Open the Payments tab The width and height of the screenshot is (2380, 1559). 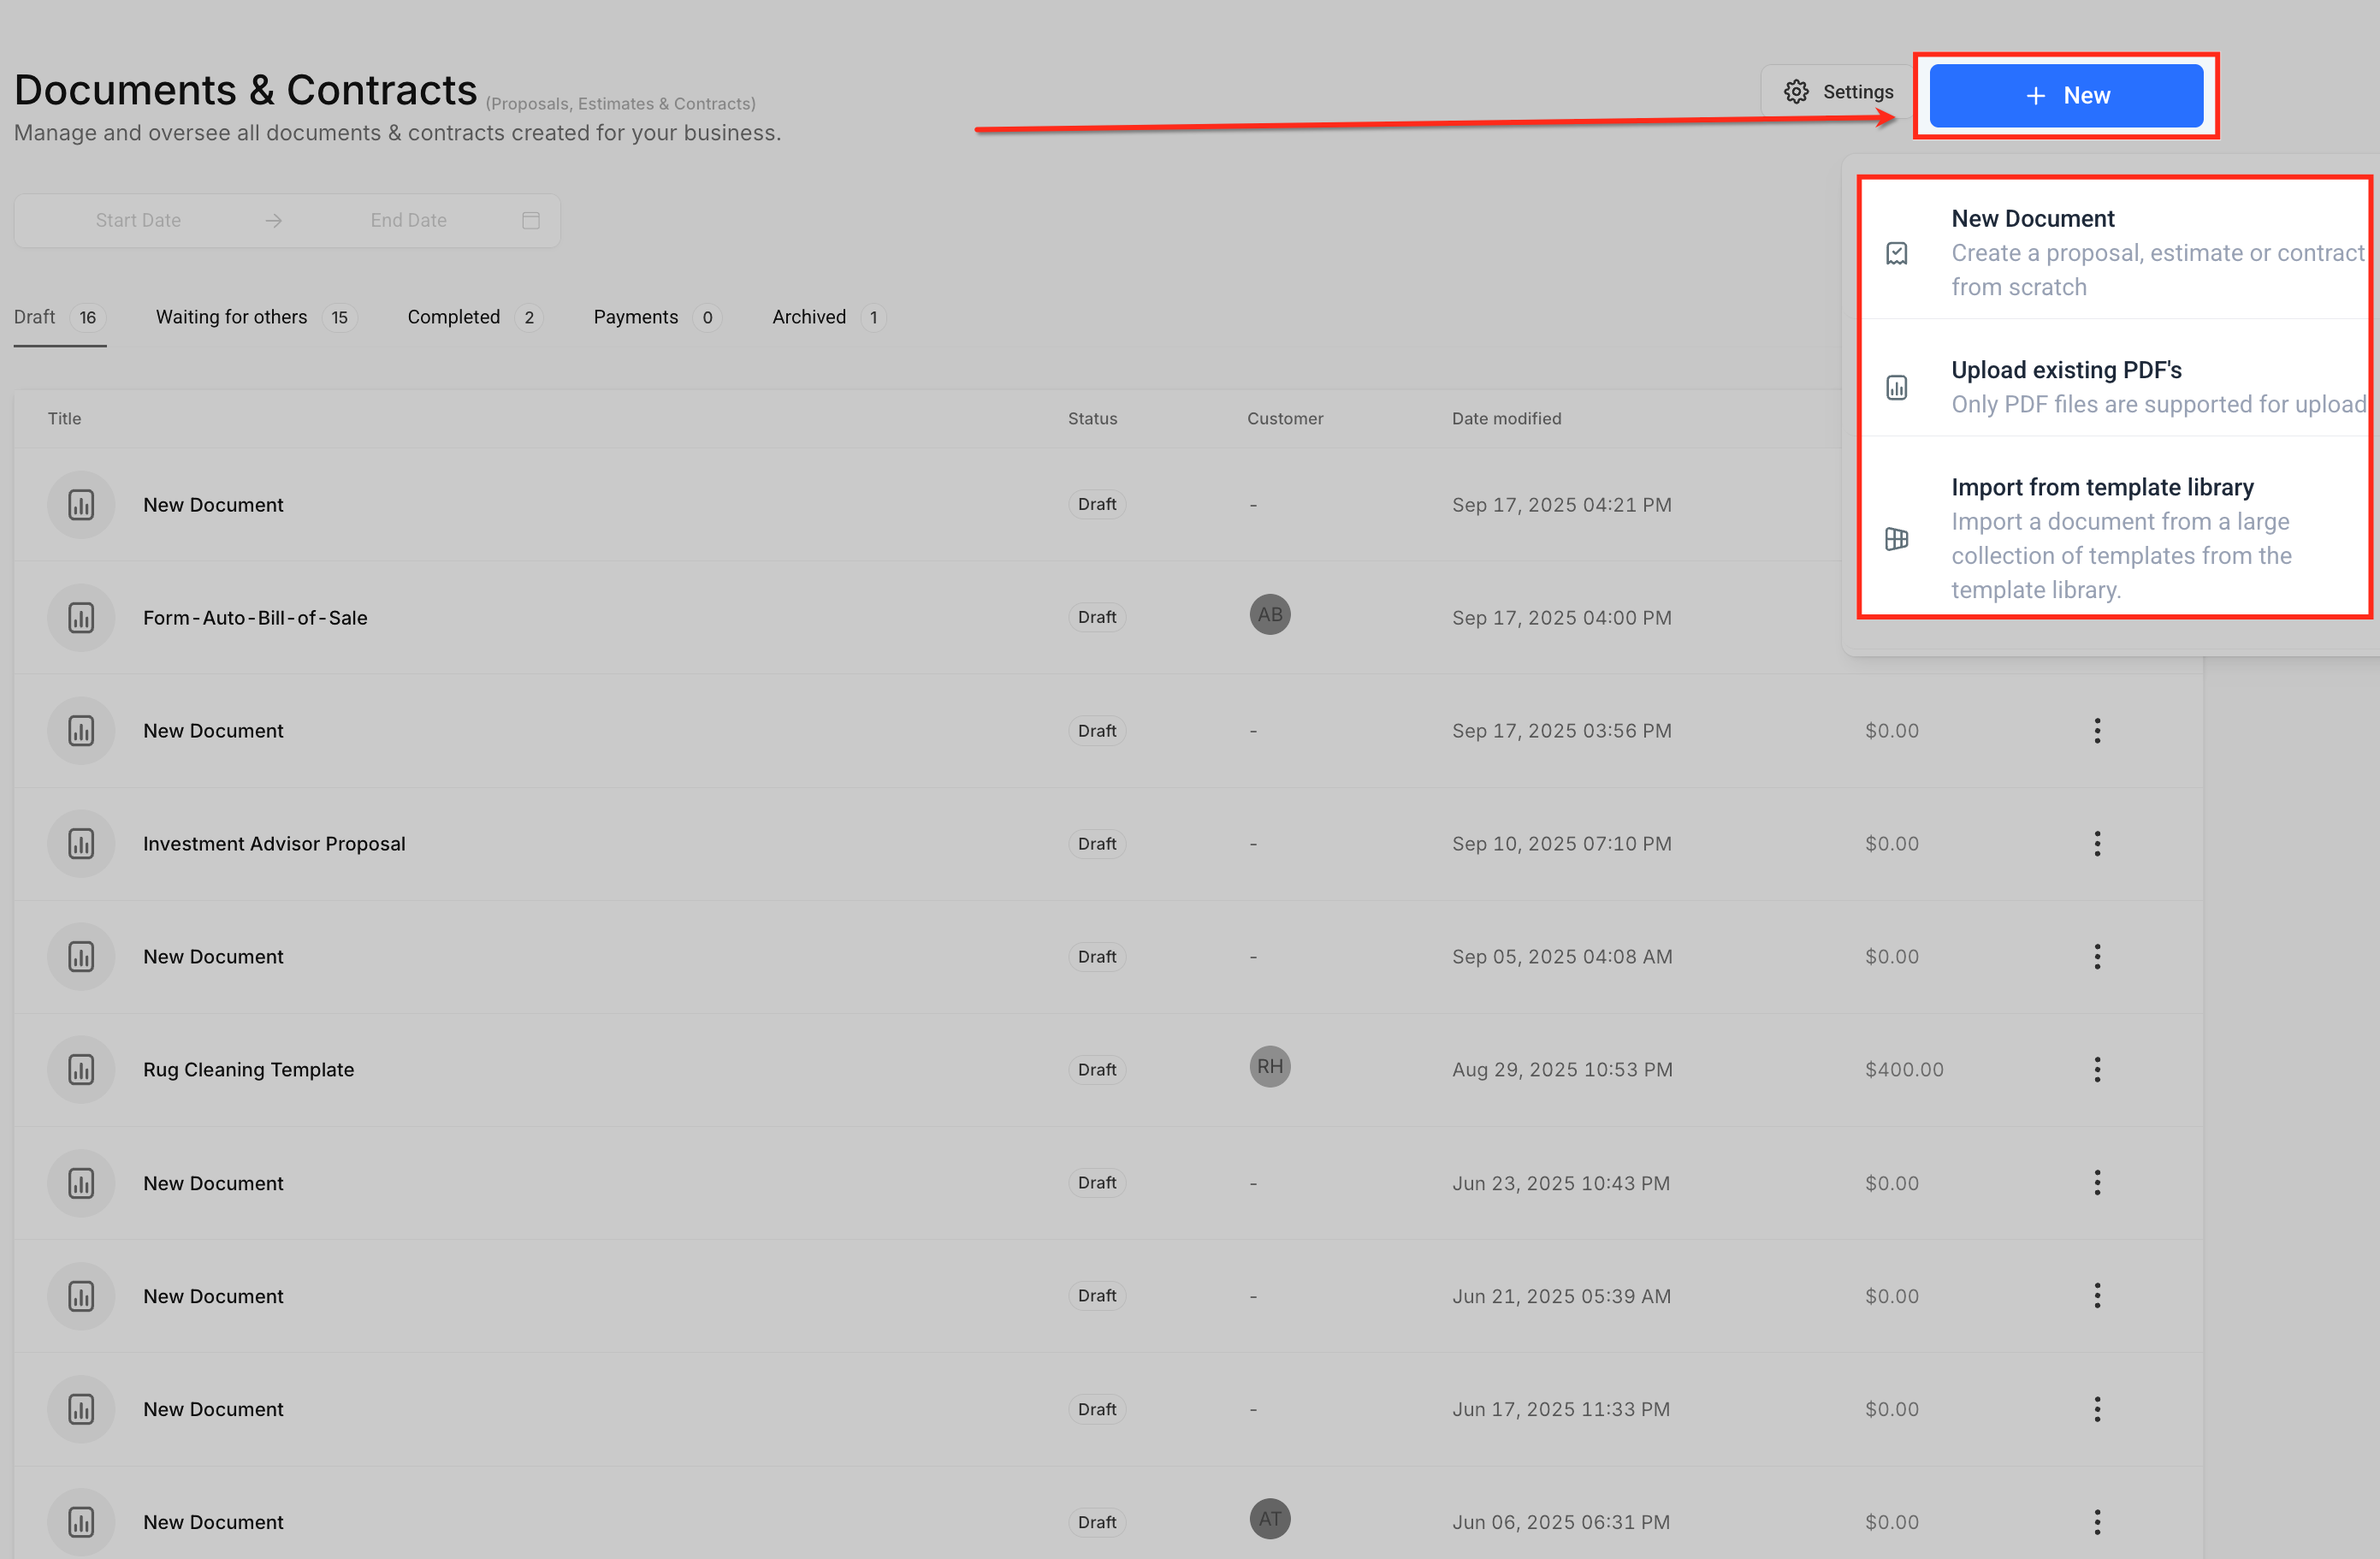click(635, 317)
